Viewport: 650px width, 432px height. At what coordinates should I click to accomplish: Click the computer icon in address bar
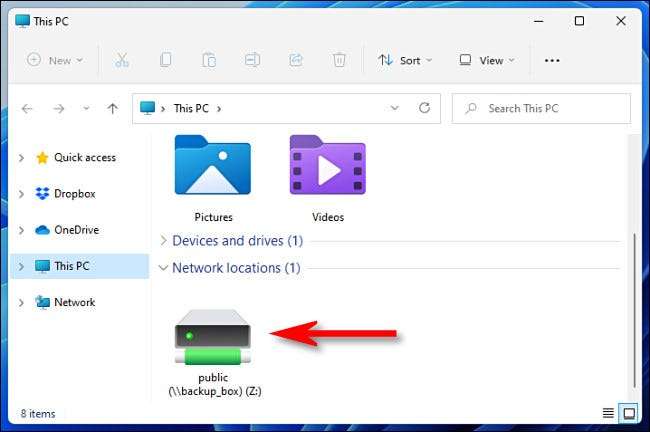147,108
